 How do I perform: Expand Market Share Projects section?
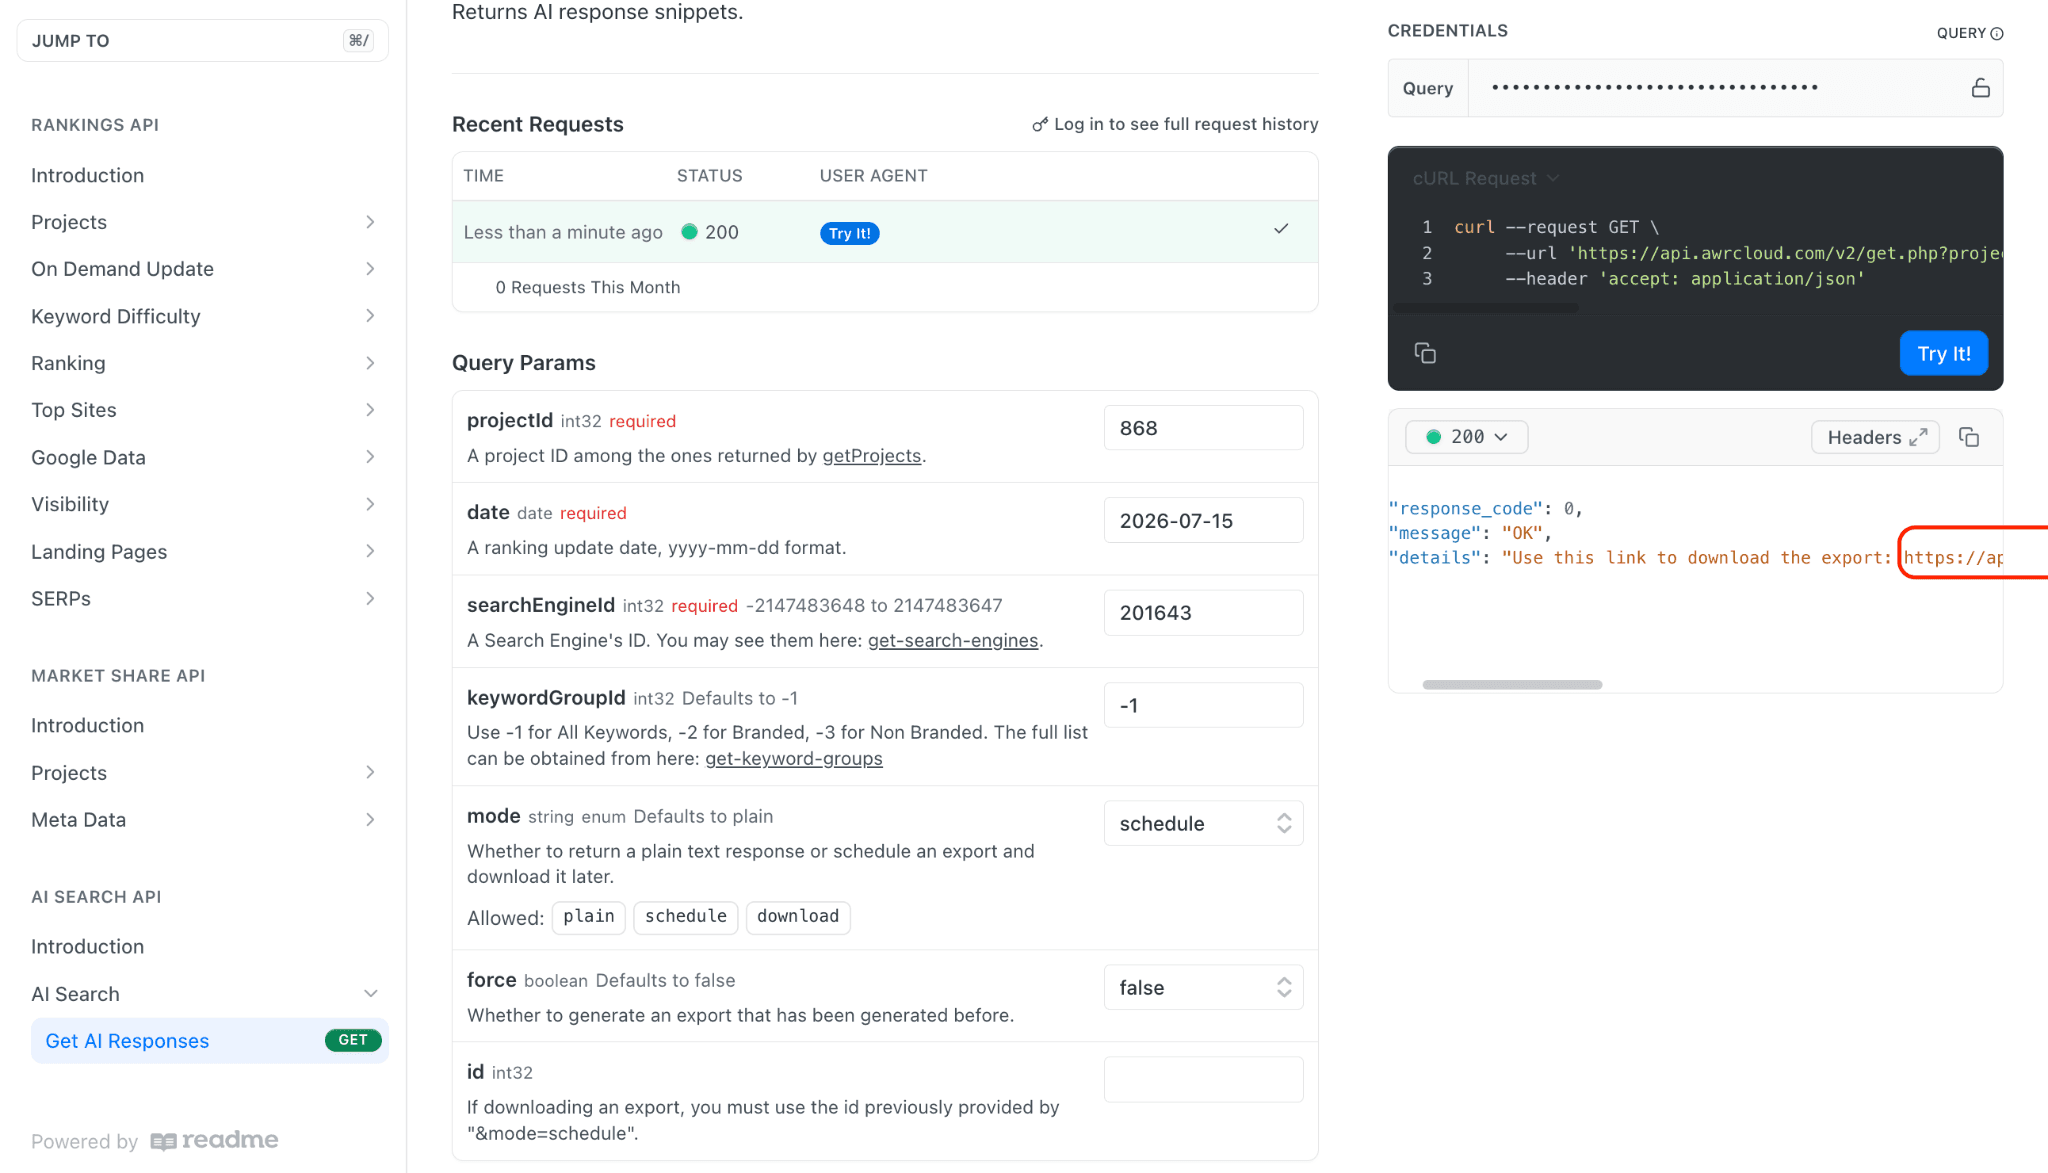370,772
